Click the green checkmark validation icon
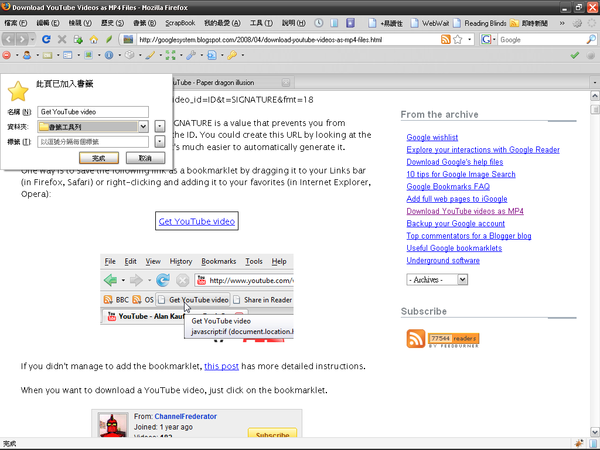The width and height of the screenshot is (600, 450). 574,55
